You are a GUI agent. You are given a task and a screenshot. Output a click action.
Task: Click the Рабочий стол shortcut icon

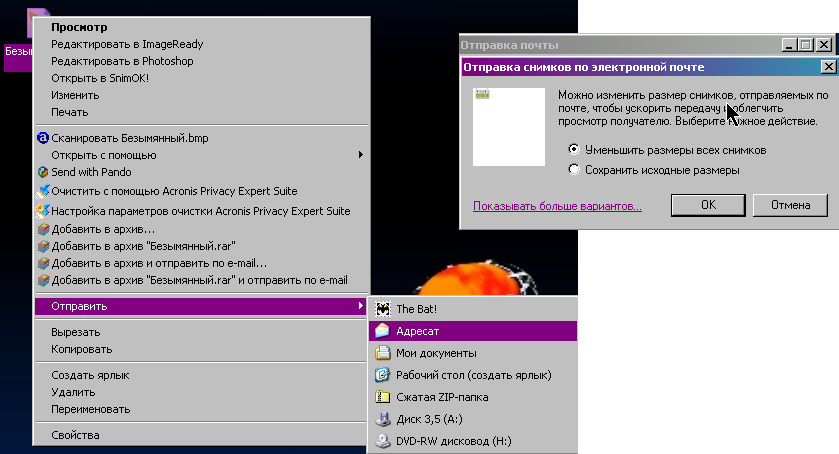pyautogui.click(x=382, y=375)
